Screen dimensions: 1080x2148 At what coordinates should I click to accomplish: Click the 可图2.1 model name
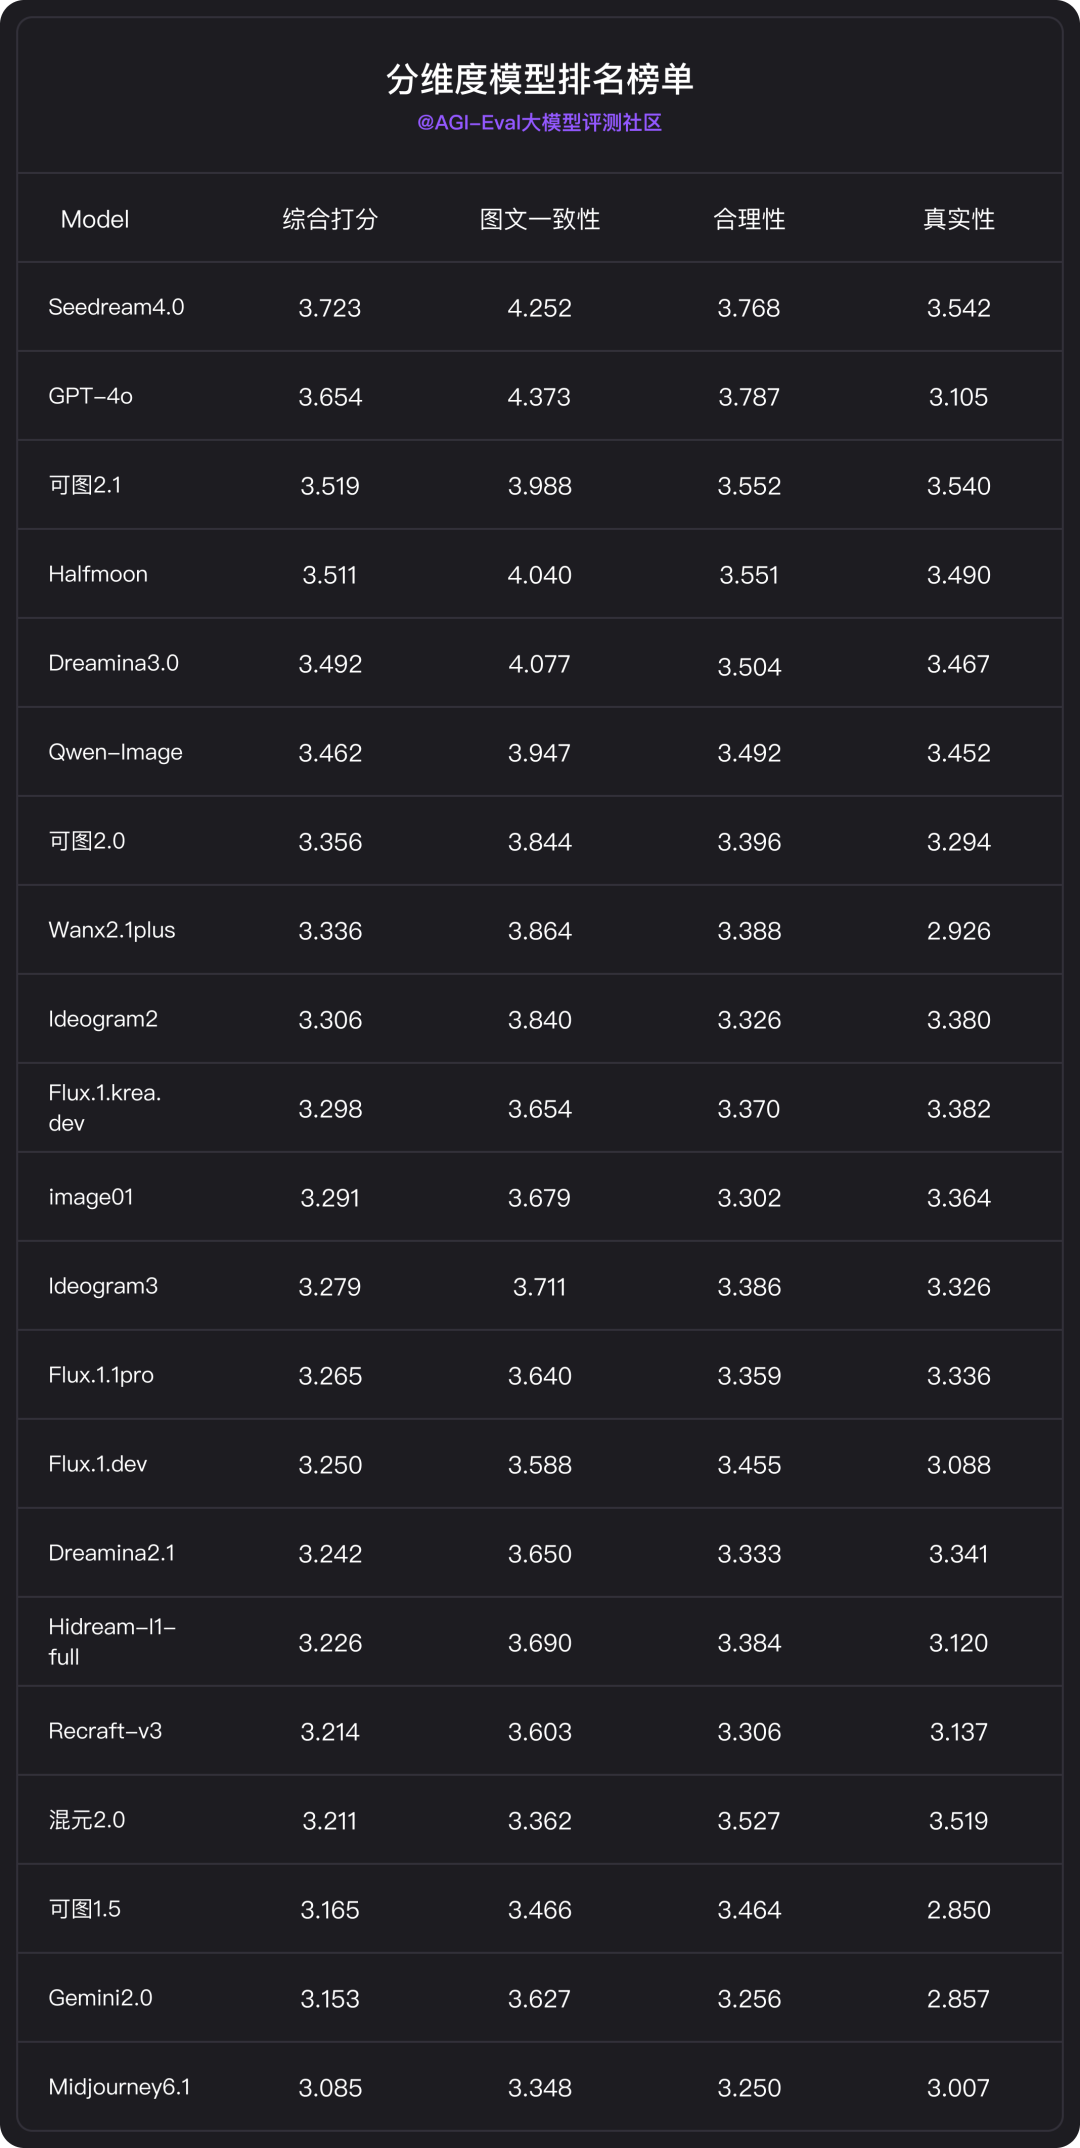pyautogui.click(x=85, y=485)
